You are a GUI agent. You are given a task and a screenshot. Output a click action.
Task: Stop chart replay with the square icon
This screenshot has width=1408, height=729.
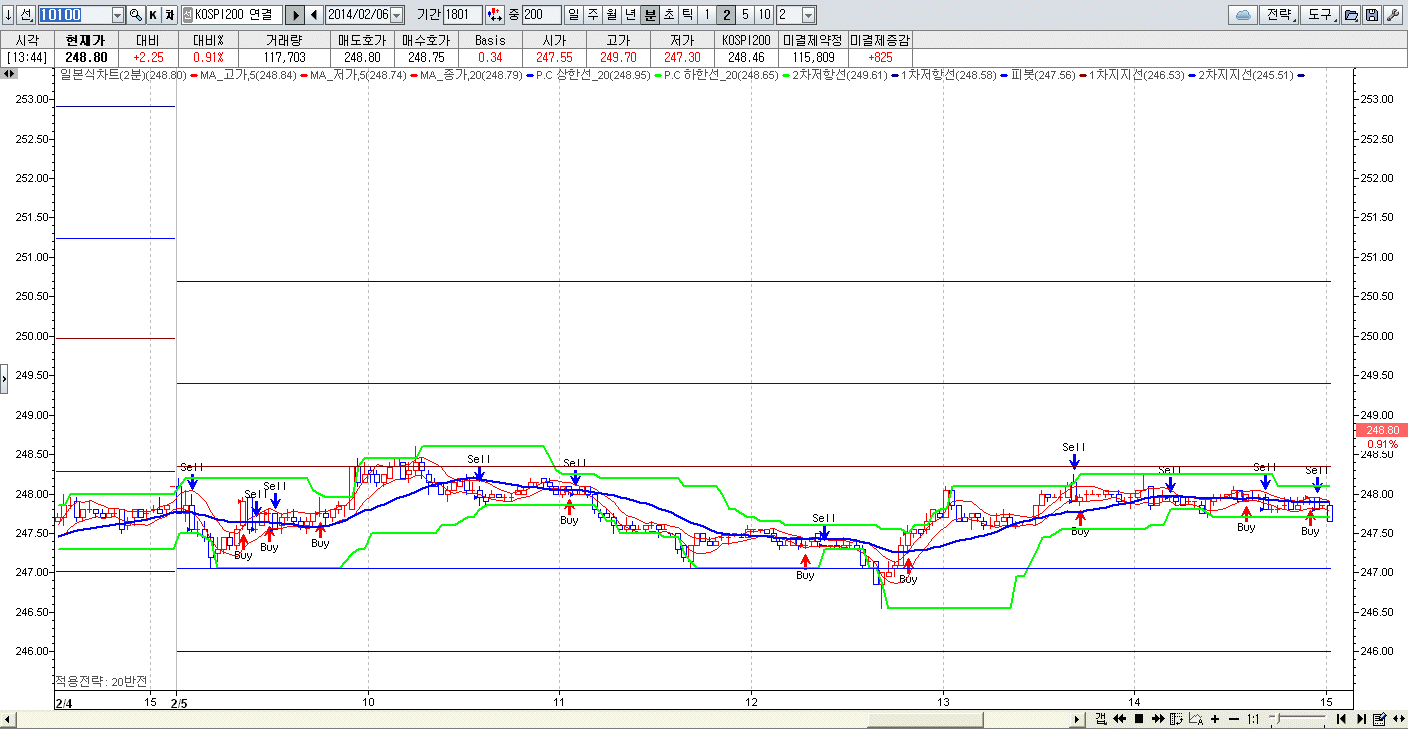(x=1138, y=719)
